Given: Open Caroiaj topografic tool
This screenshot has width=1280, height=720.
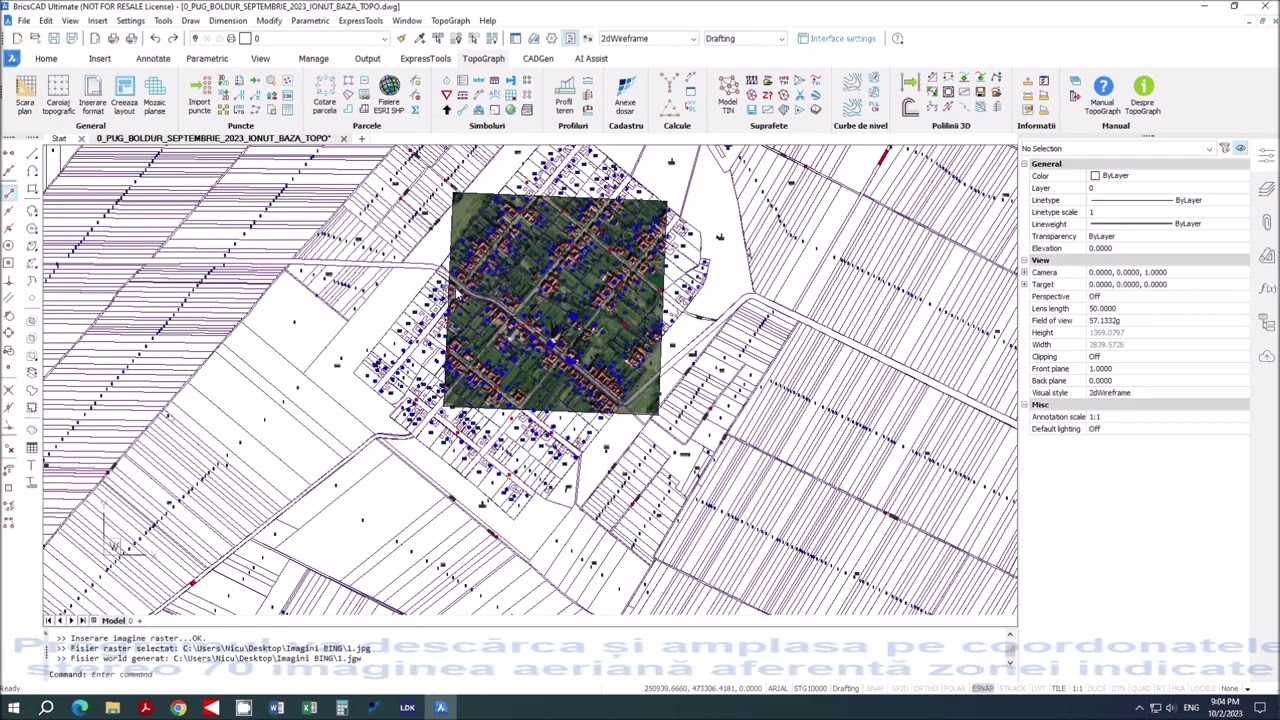Looking at the screenshot, I should 58,95.
